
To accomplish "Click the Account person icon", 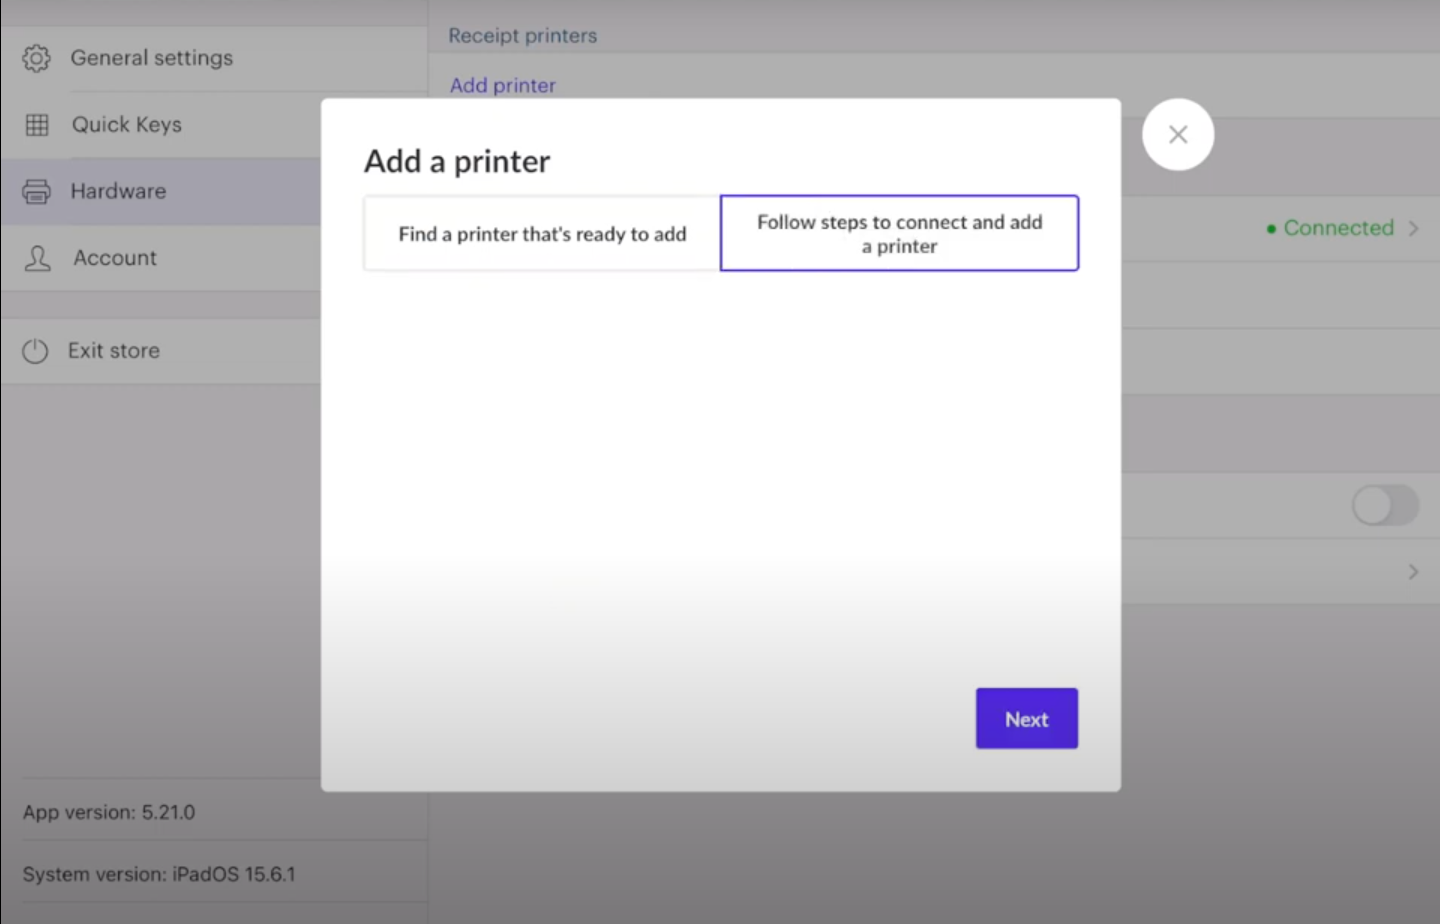I will point(37,258).
